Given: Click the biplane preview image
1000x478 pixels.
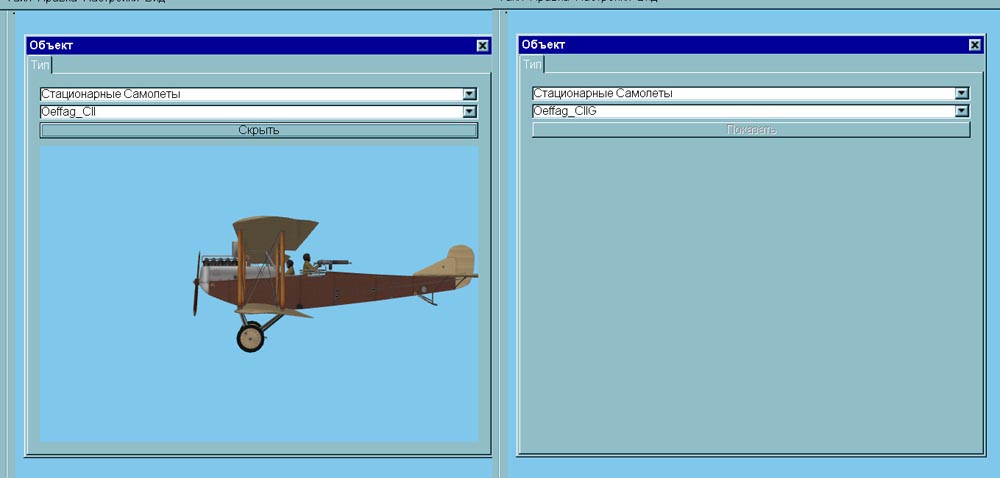Looking at the screenshot, I should coord(258,293).
